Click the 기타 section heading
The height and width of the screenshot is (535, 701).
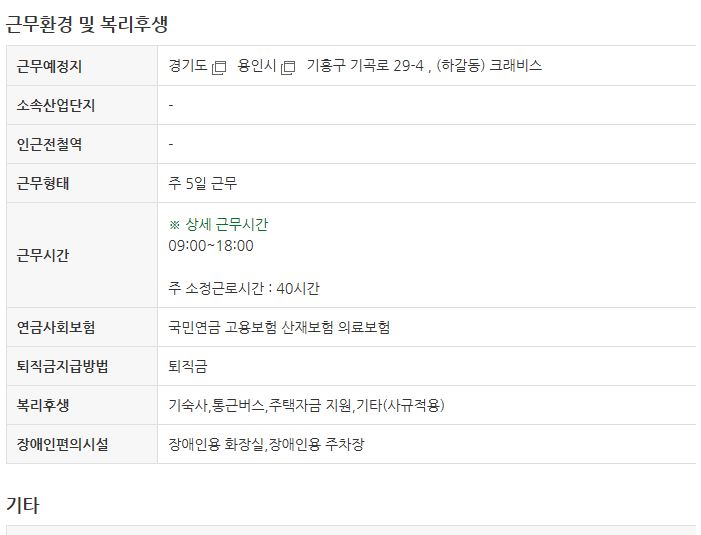22,506
